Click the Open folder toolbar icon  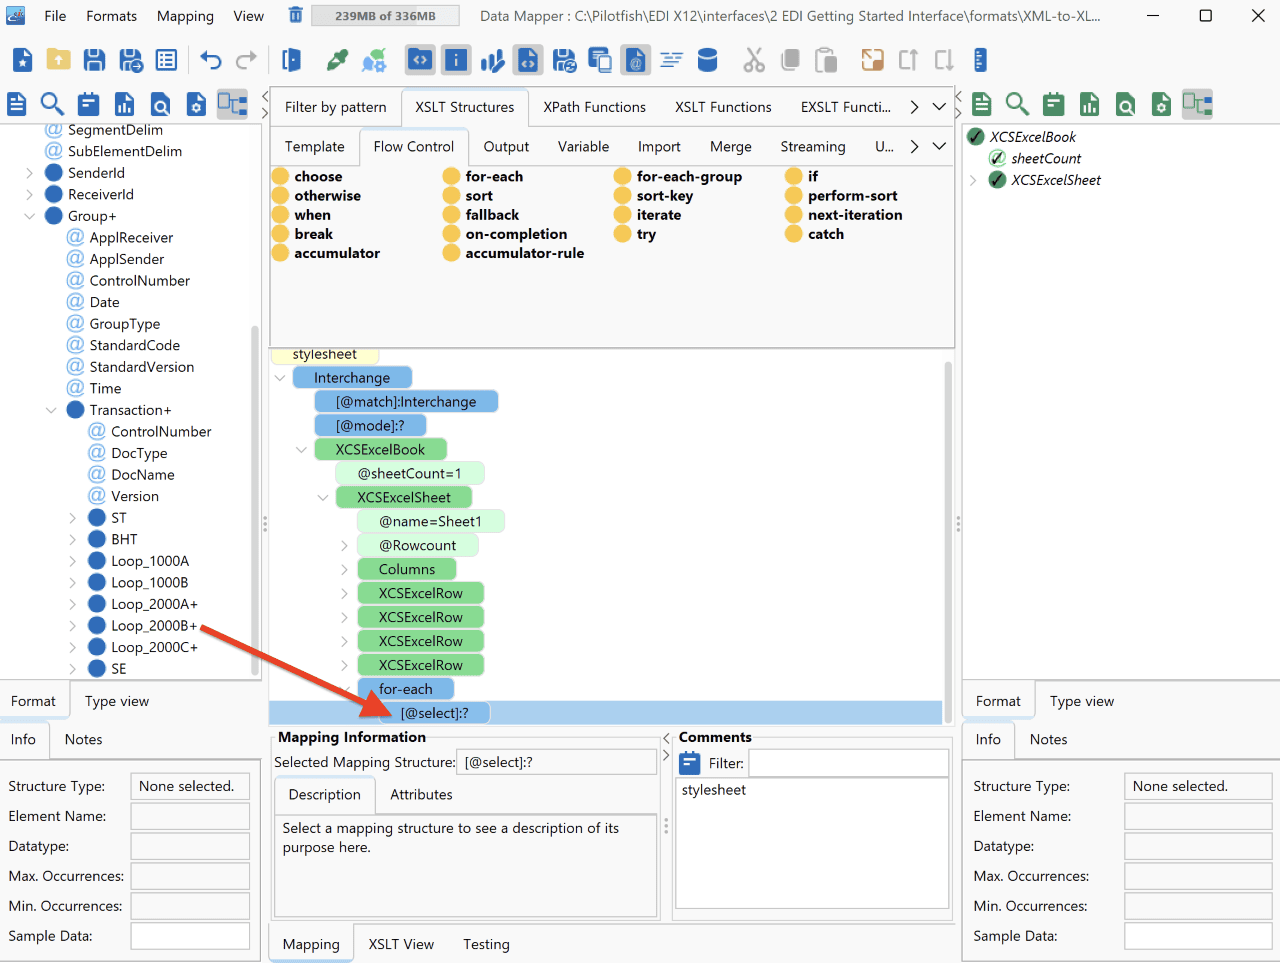pos(58,60)
